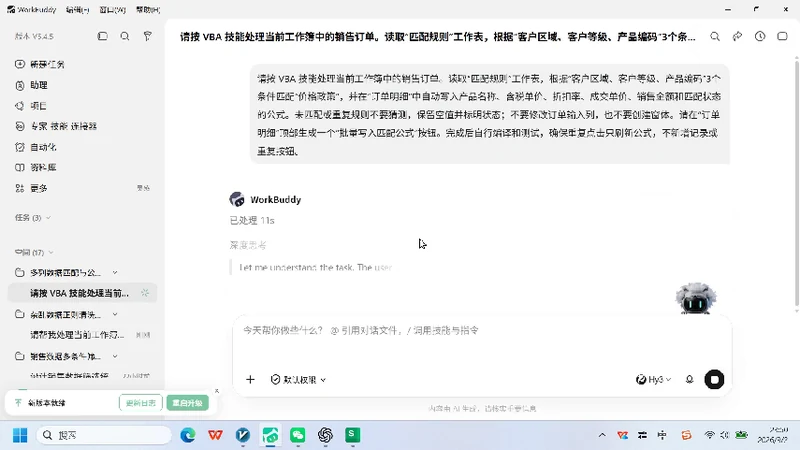Open WPS Office from taskbar
This screenshot has width=800, height=450.
click(215, 435)
